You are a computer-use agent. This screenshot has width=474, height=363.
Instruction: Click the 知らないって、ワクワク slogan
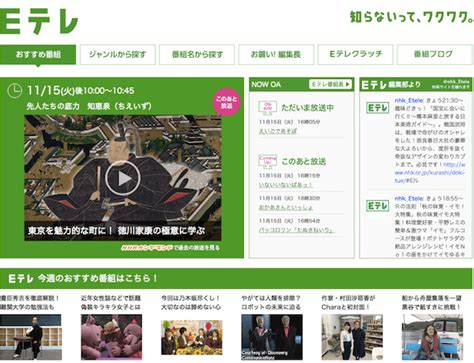(412, 17)
